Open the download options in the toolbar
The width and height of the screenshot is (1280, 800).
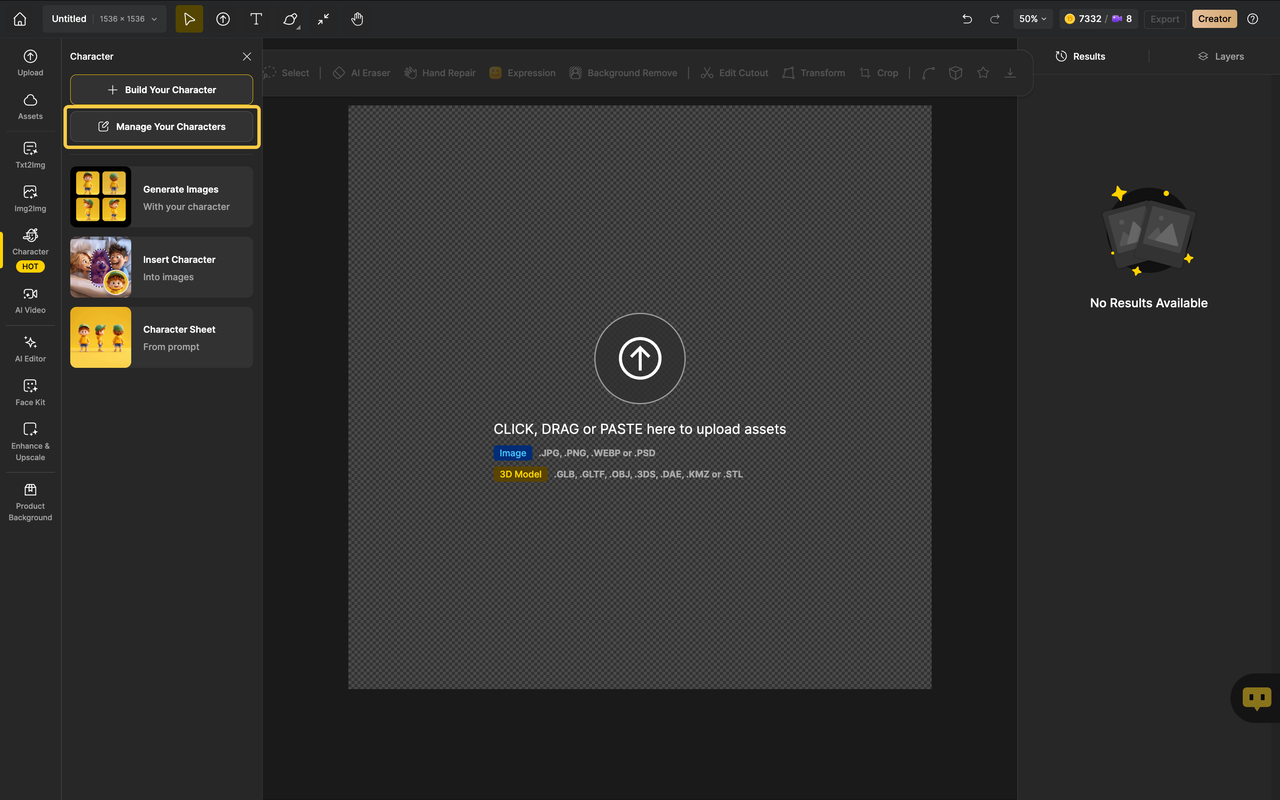tap(1010, 72)
